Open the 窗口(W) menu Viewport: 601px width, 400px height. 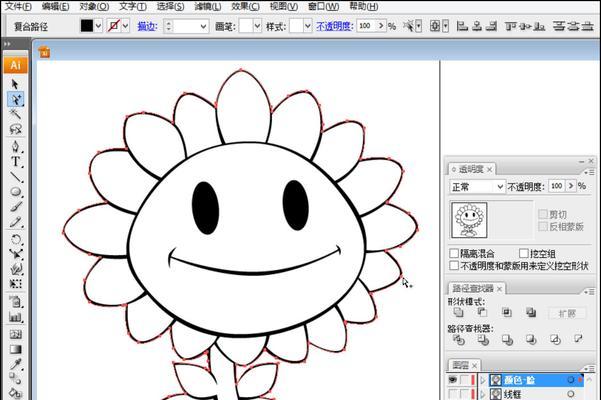[323, 6]
